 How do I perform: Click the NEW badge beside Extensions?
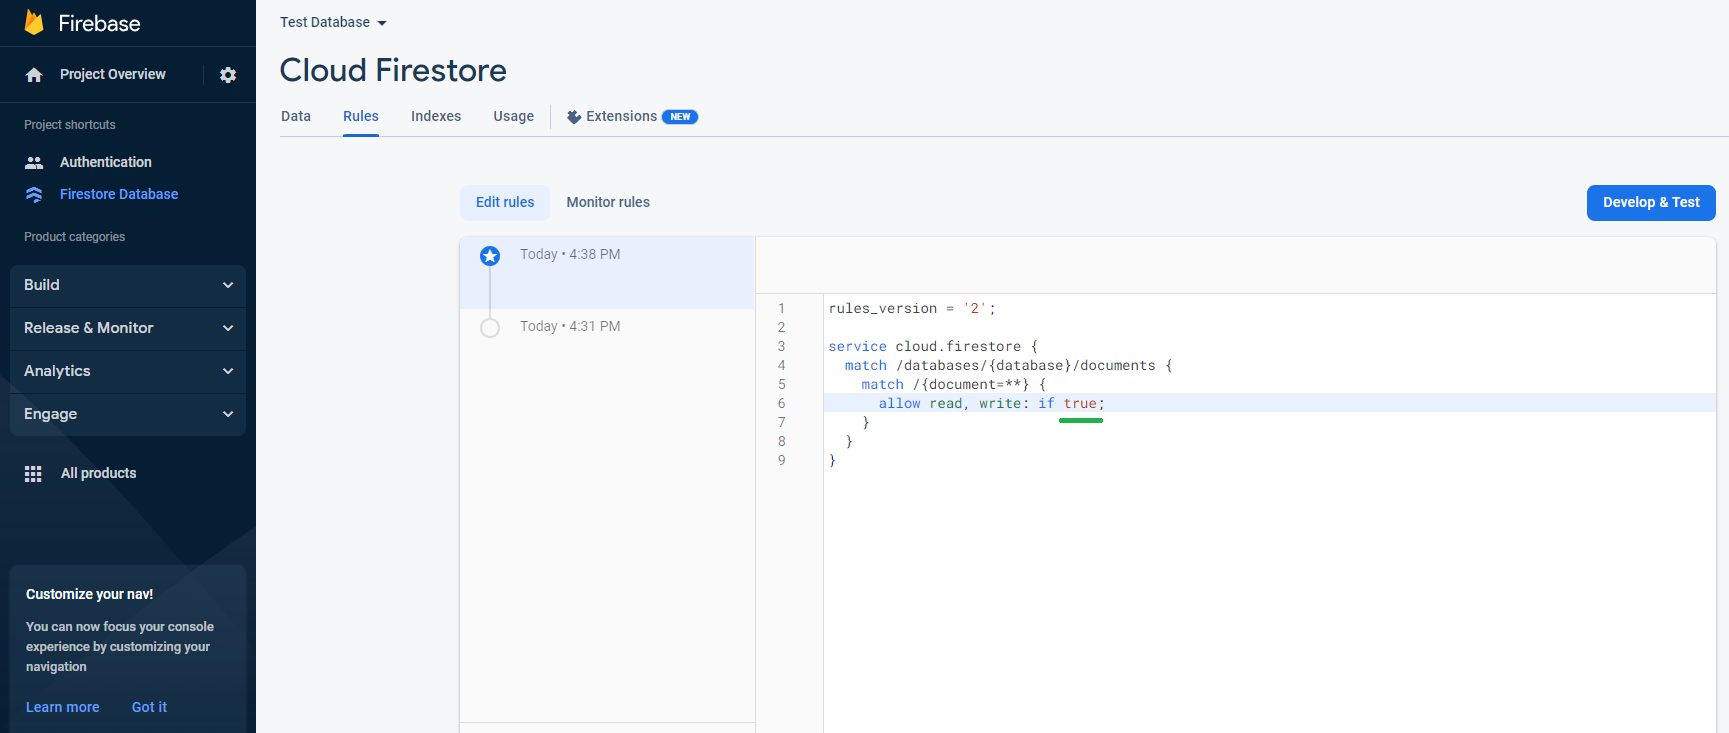680,117
